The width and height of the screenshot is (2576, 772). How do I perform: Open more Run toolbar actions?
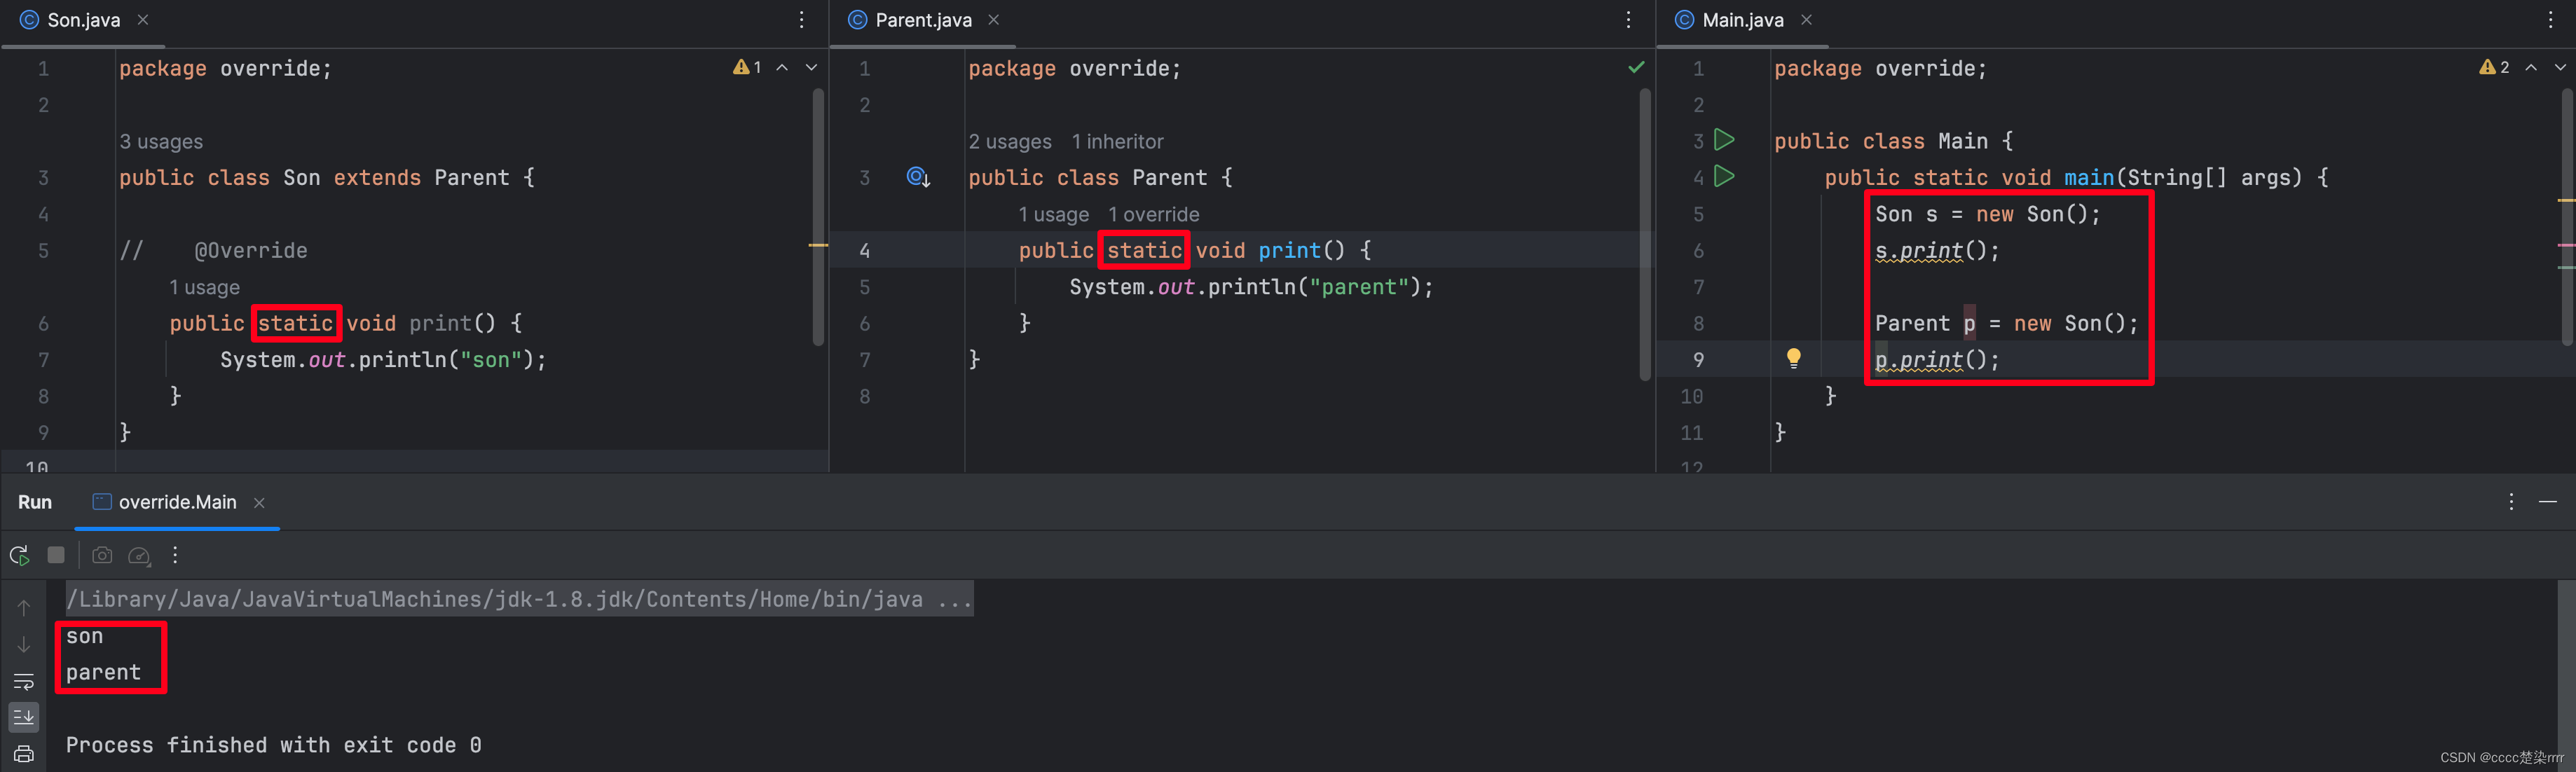(175, 555)
